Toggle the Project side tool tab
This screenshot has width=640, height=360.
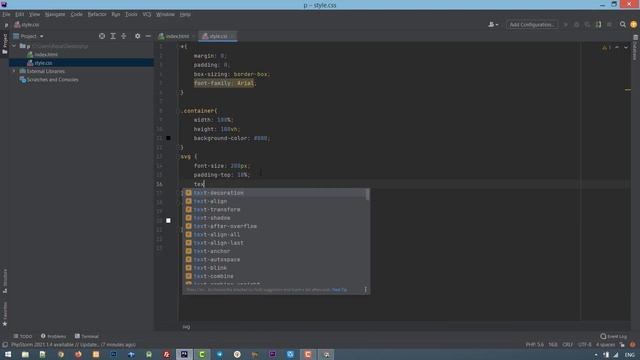point(4,43)
